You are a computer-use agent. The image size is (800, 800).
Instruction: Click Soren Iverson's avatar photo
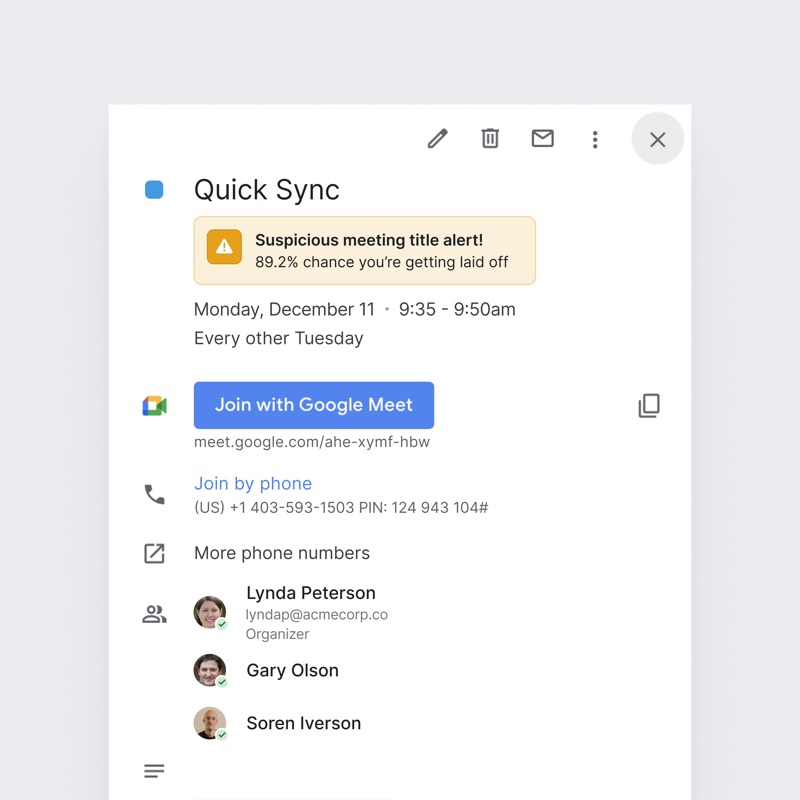tap(210, 723)
